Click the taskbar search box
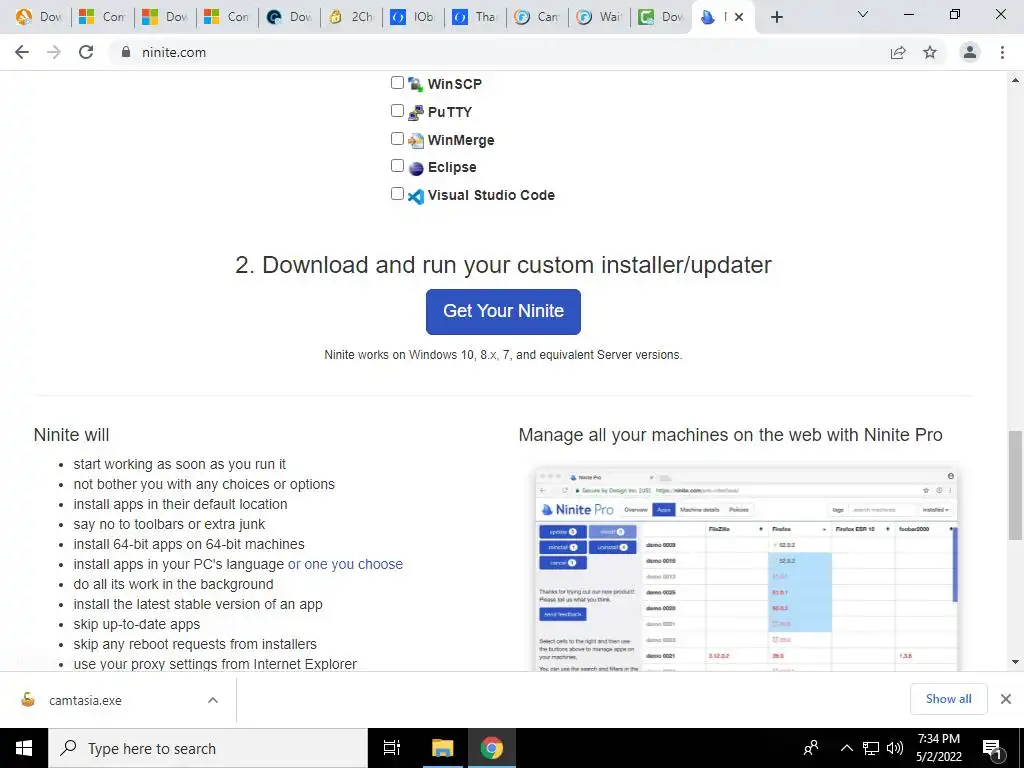 (x=208, y=748)
